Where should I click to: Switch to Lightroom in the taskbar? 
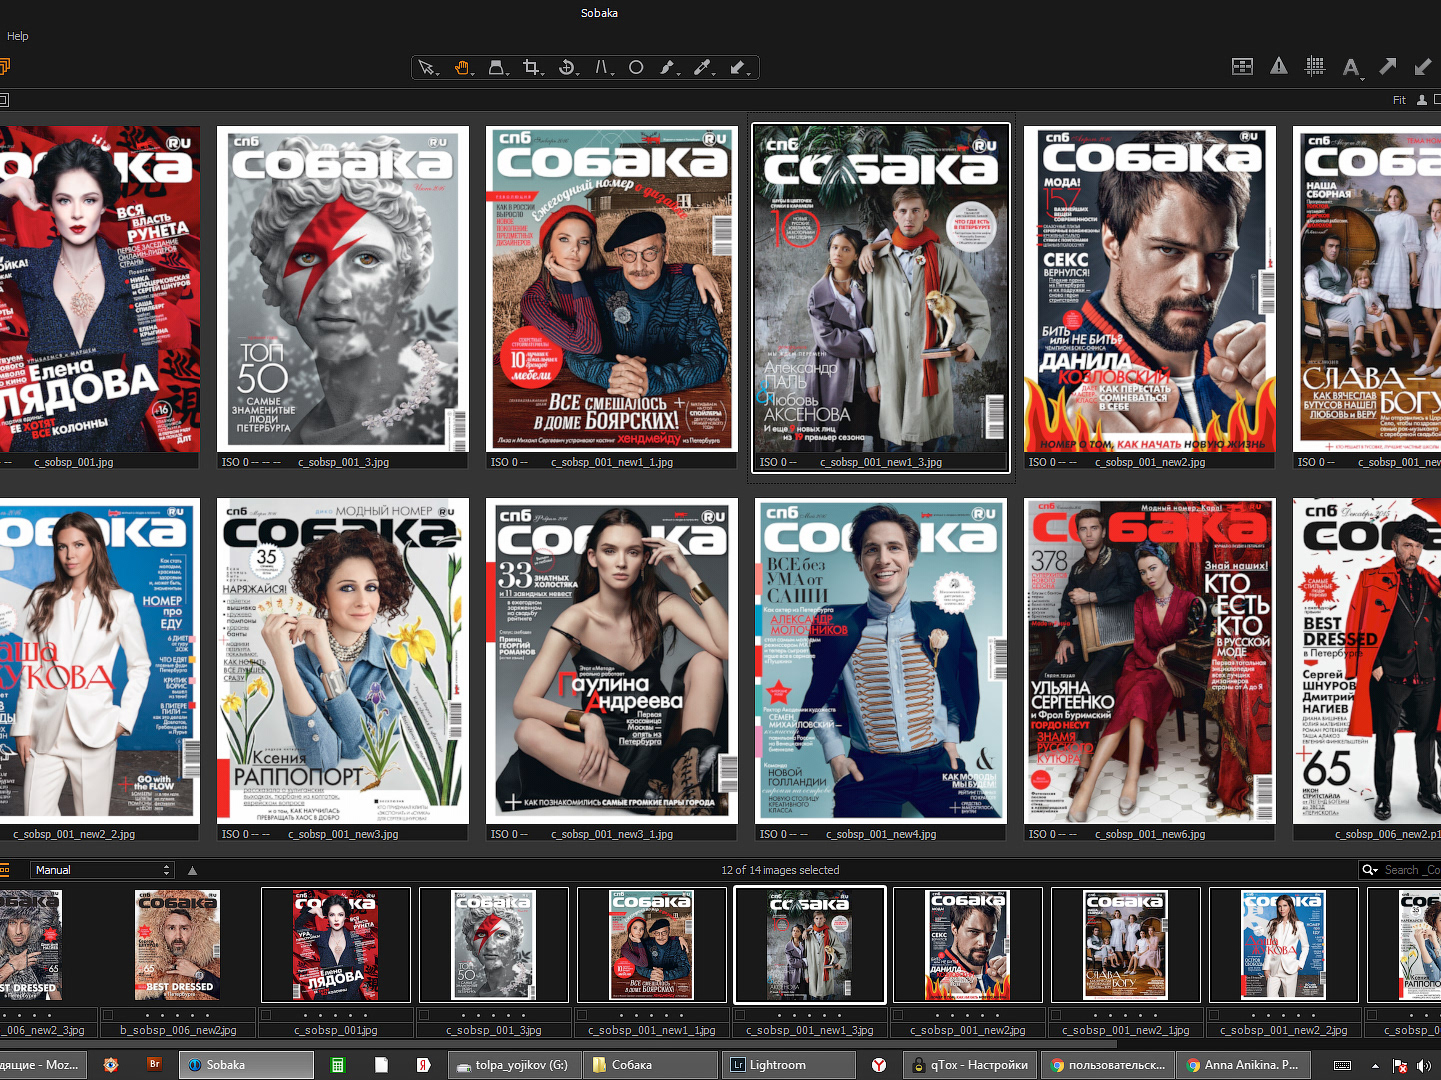click(787, 1065)
